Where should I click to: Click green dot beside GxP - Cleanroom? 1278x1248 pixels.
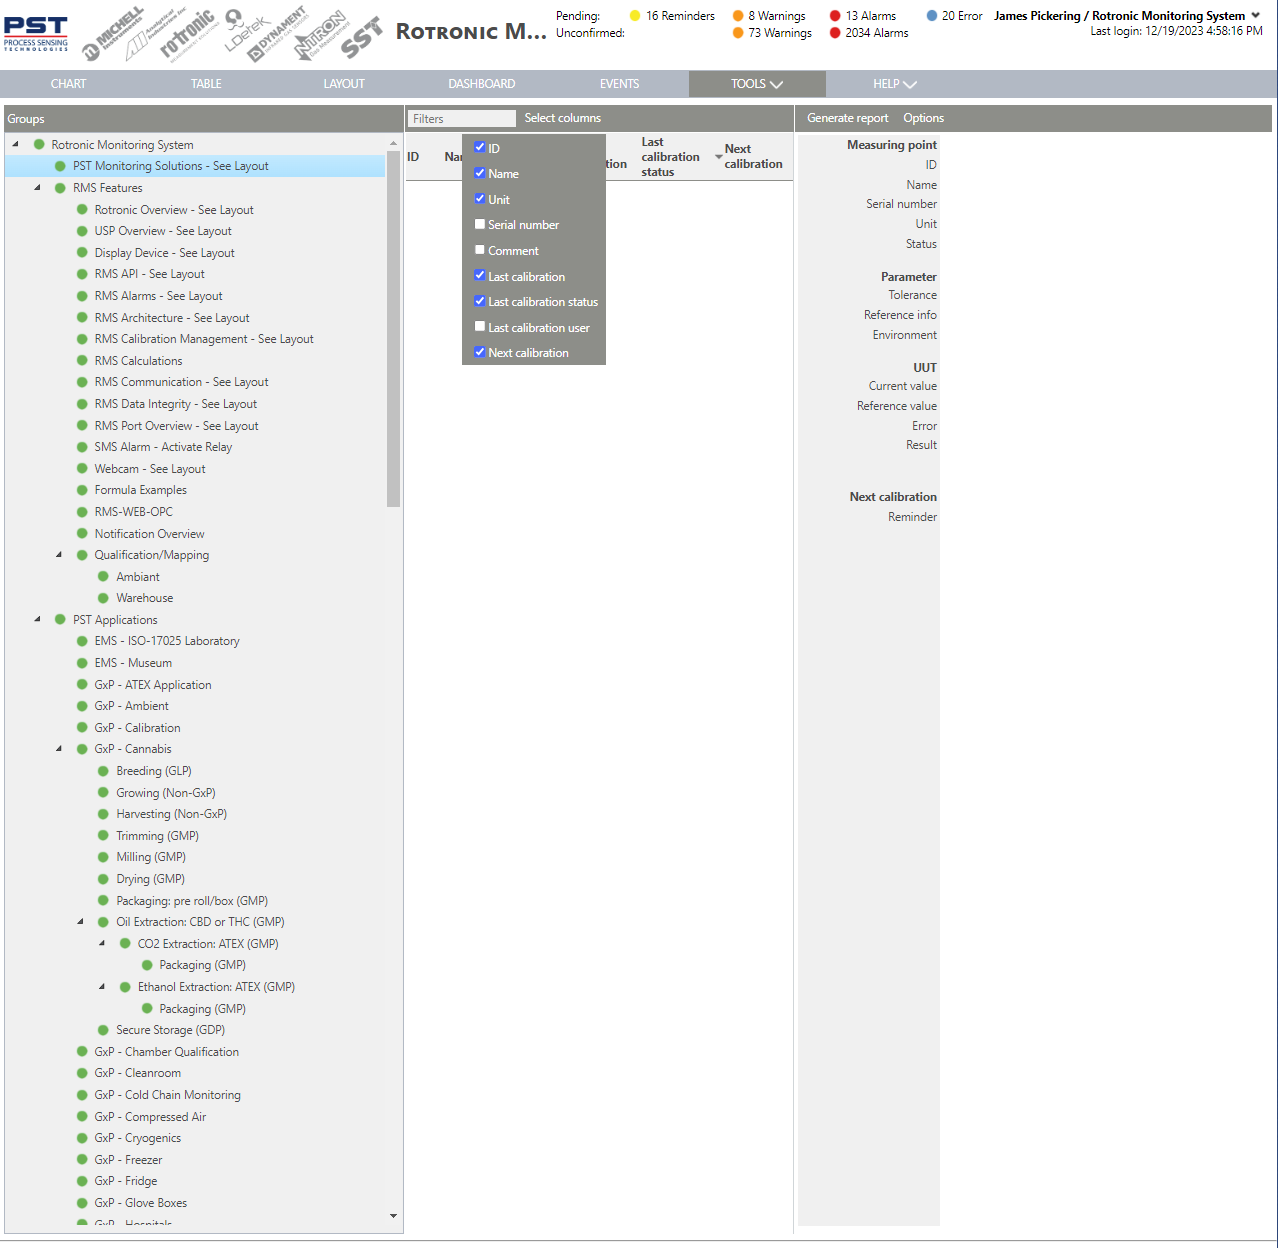[x=83, y=1073]
